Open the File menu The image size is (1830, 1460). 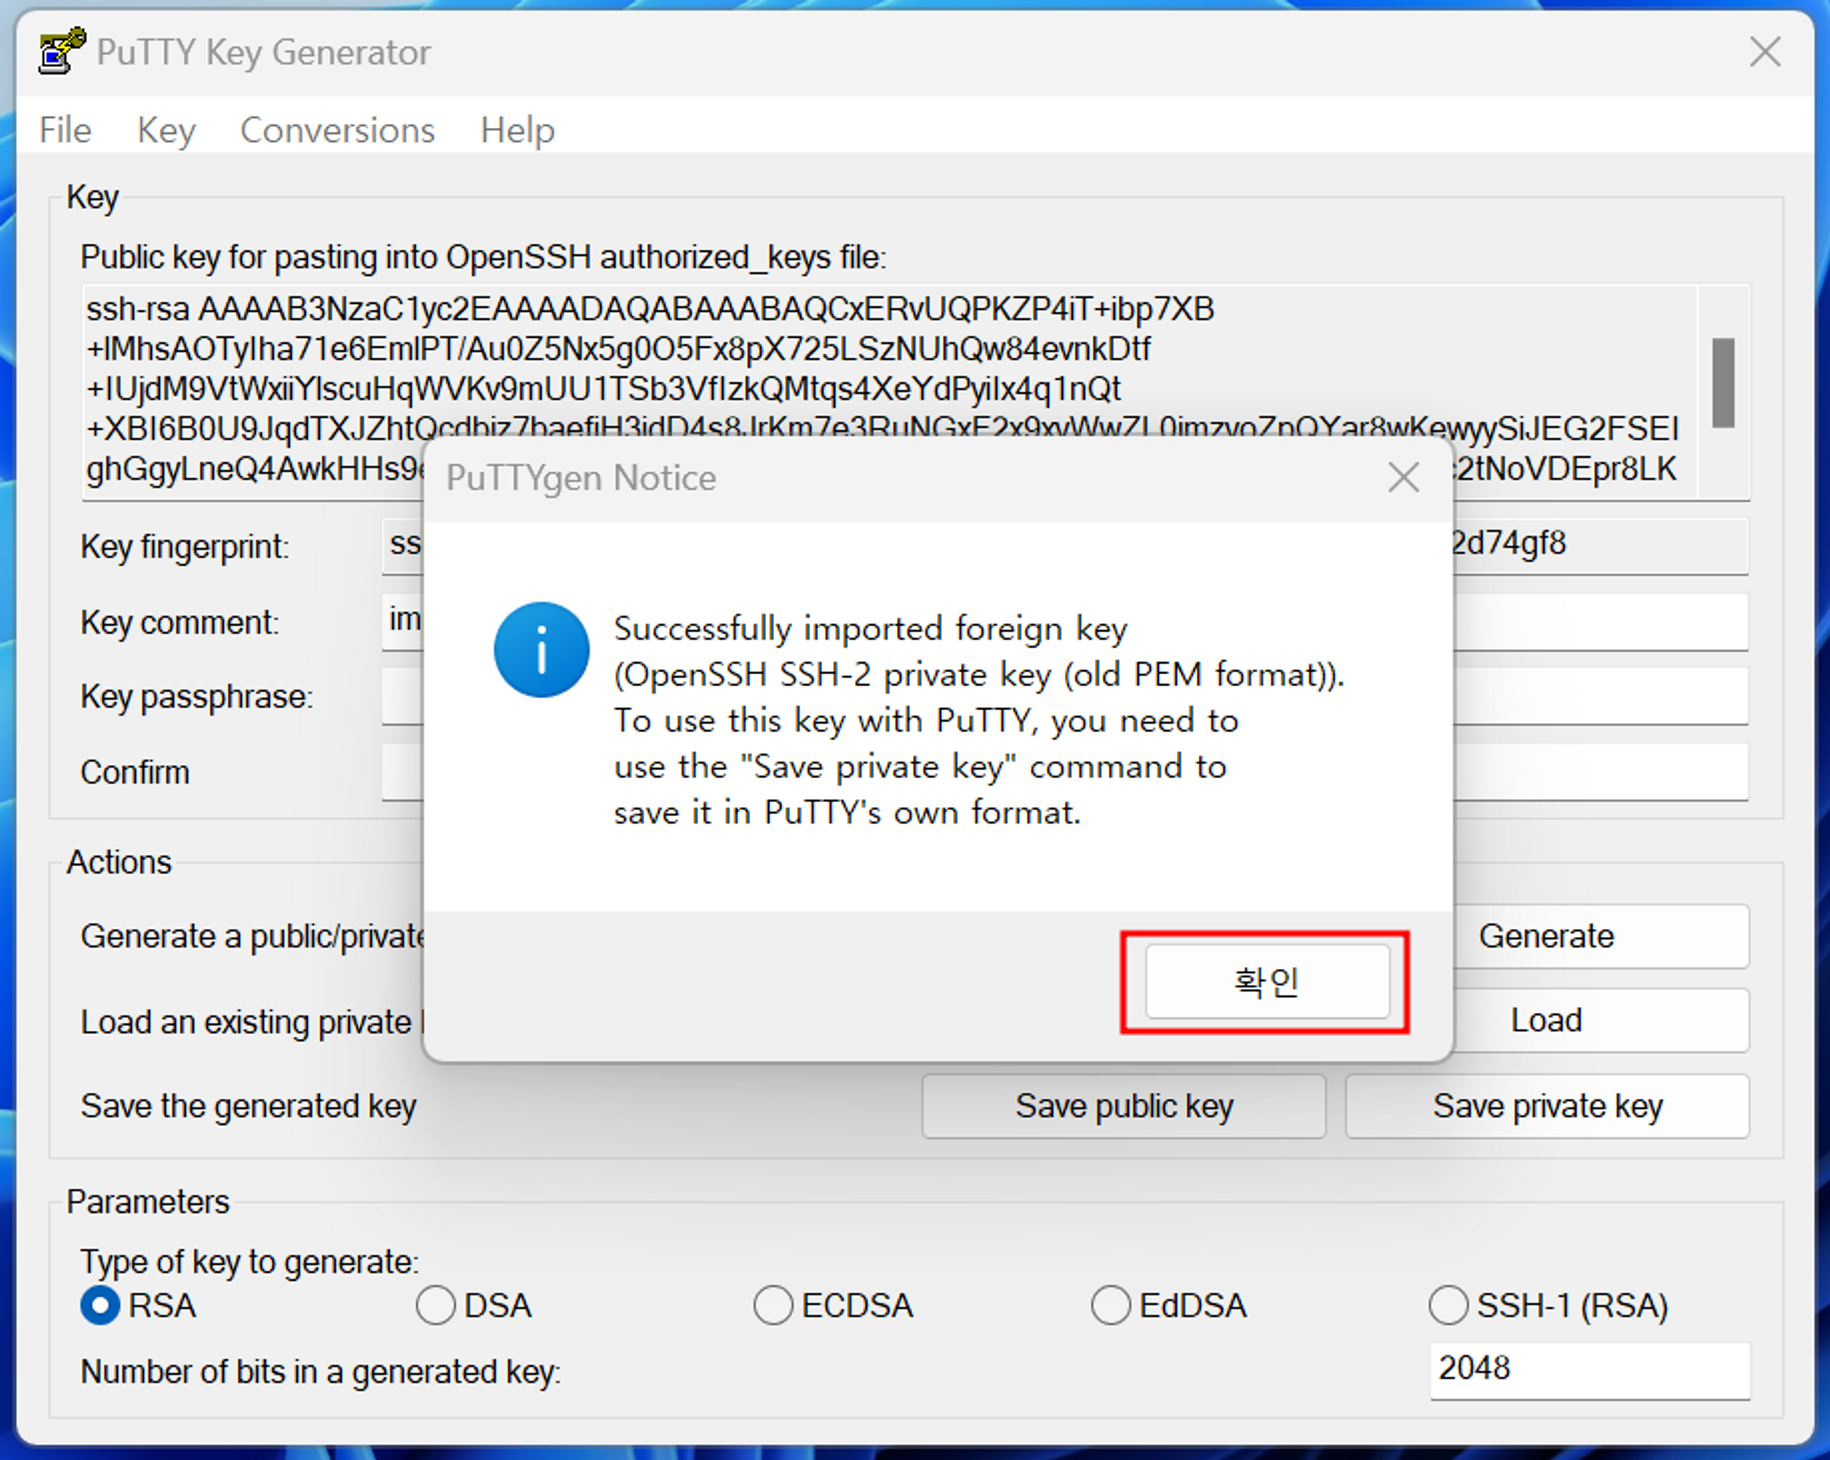point(65,130)
